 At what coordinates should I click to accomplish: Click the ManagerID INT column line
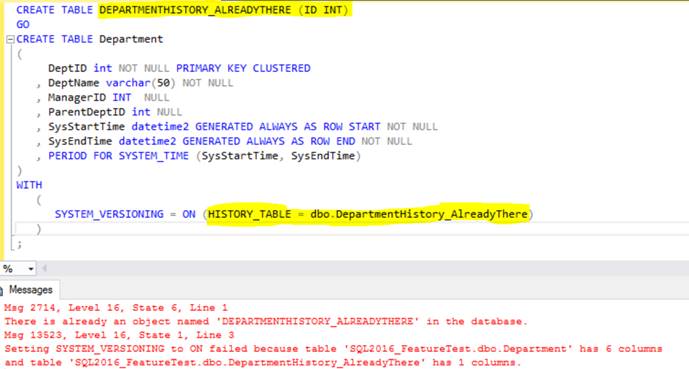[x=109, y=97]
